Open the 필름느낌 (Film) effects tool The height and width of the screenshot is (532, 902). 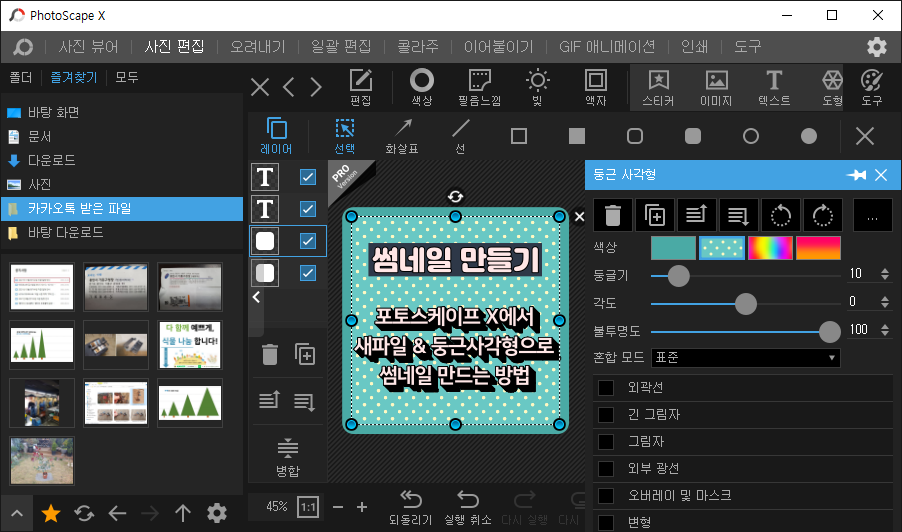click(x=479, y=87)
